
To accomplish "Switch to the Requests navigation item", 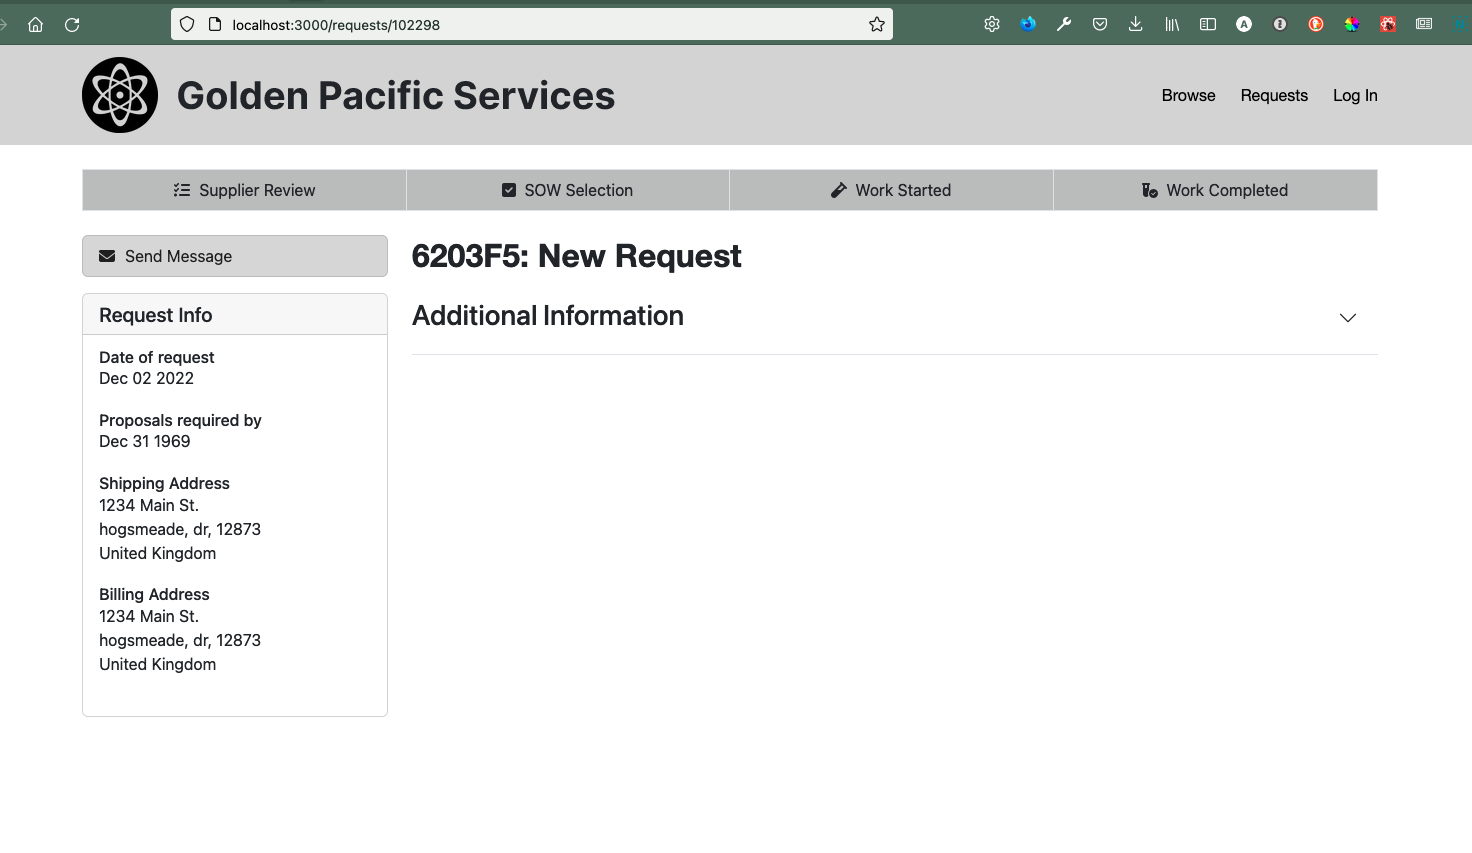I will [x=1273, y=95].
